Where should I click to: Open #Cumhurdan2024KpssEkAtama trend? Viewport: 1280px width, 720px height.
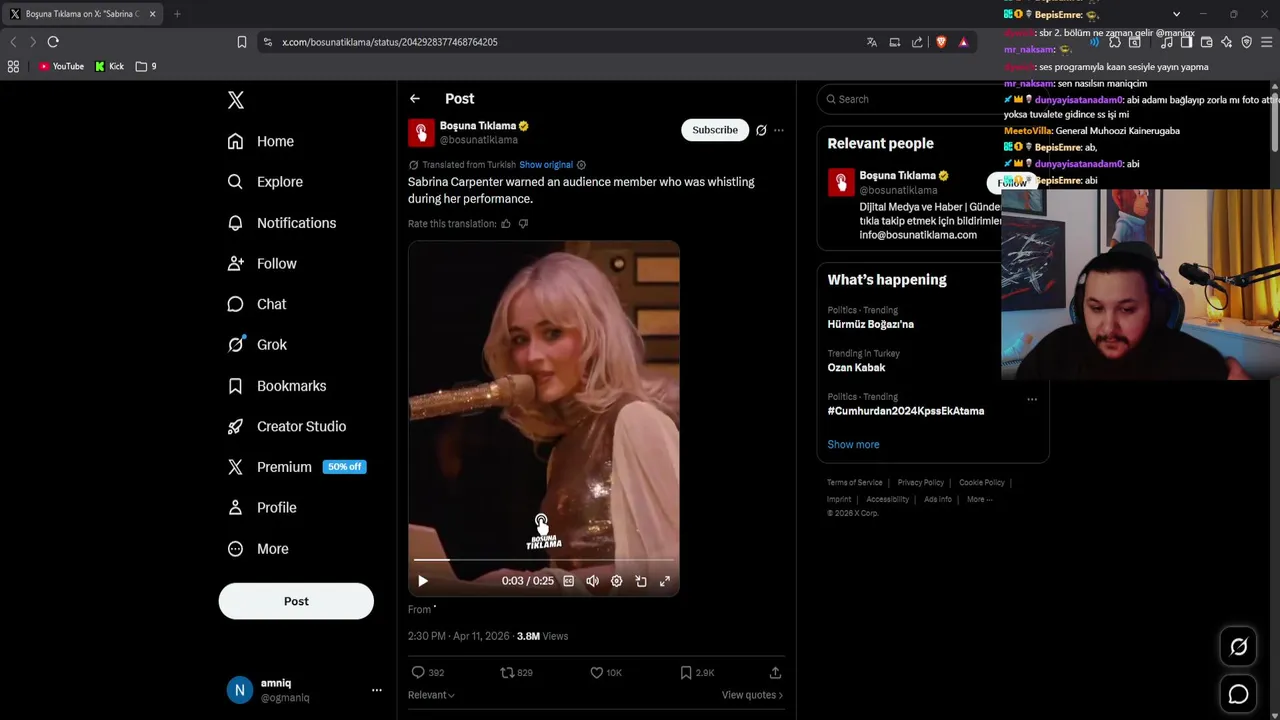[906, 411]
